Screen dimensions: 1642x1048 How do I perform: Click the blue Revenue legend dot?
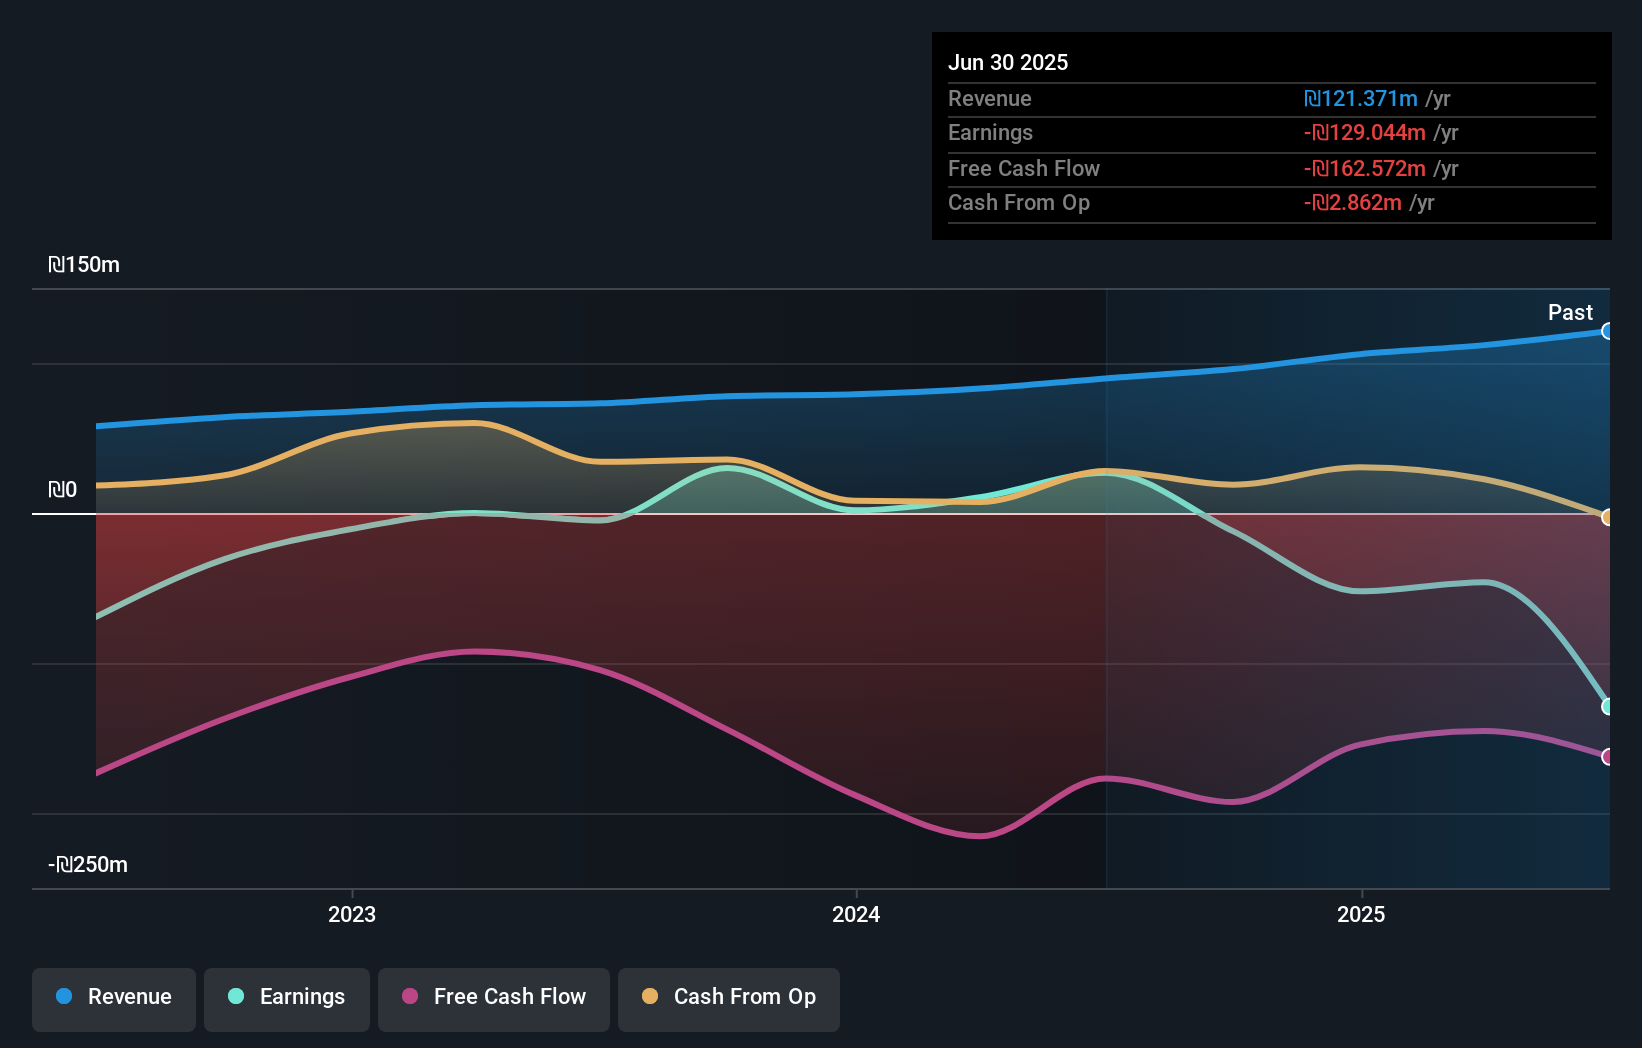64,996
